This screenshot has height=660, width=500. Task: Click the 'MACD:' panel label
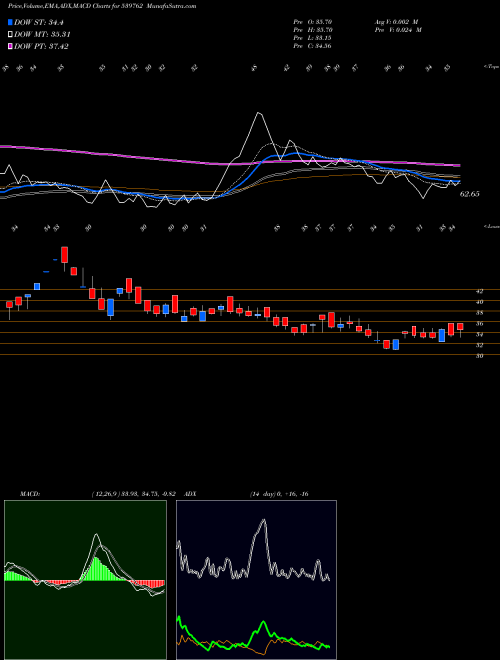[29, 494]
